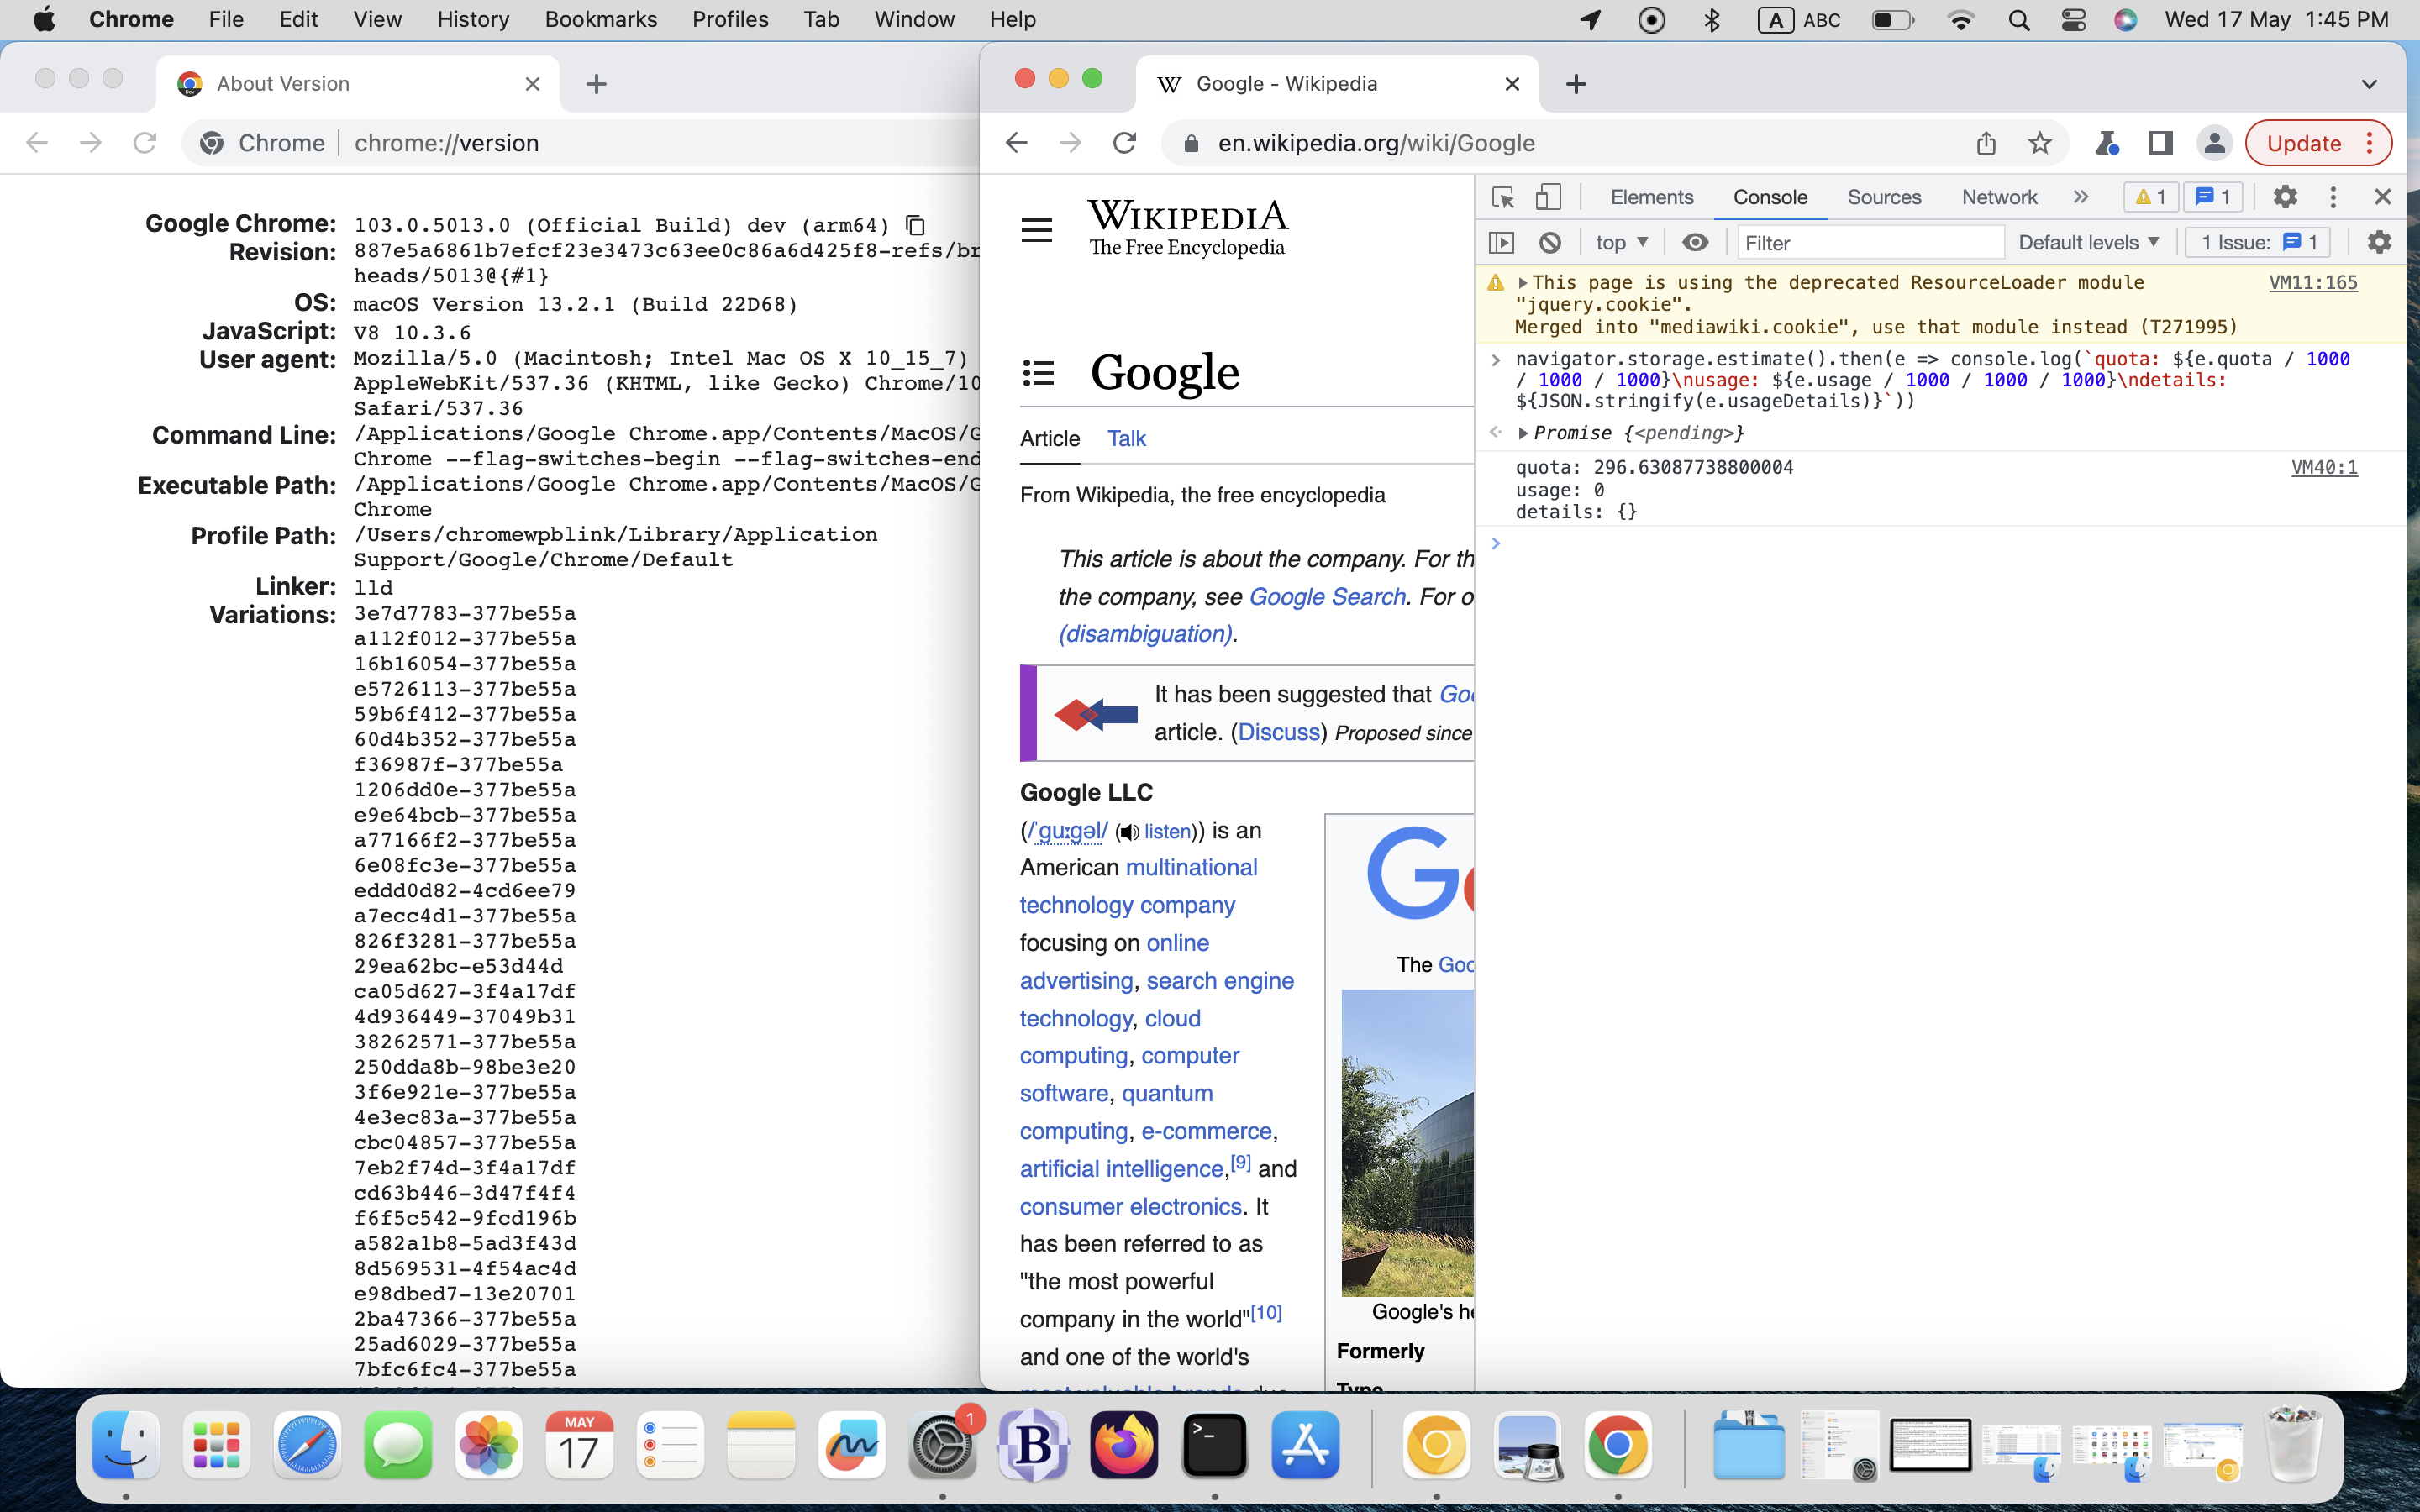
Task: Toggle DevTools device toolbar icon
Action: pyautogui.click(x=1547, y=197)
